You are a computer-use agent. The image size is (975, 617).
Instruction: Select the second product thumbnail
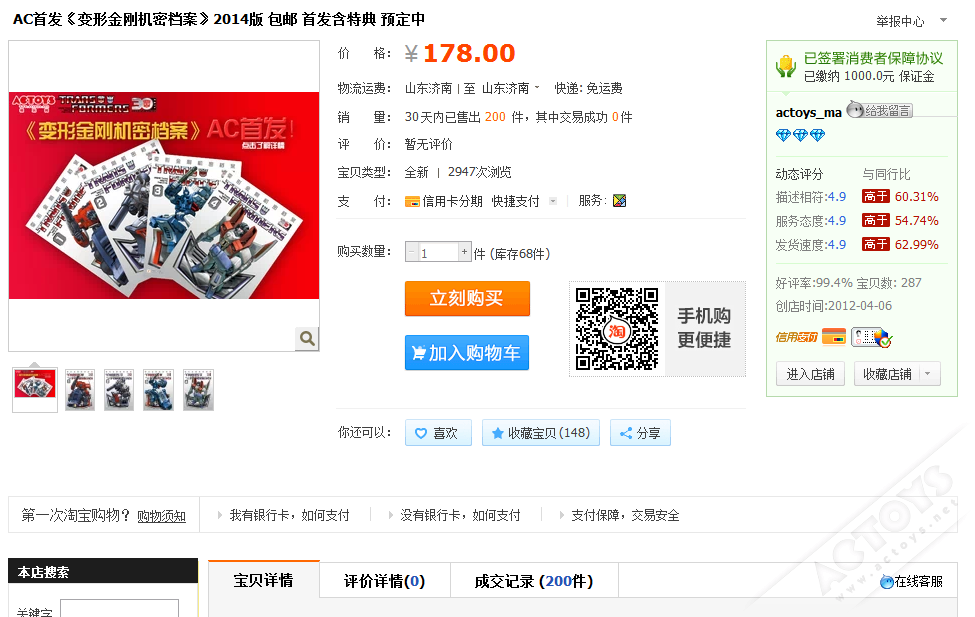point(80,390)
